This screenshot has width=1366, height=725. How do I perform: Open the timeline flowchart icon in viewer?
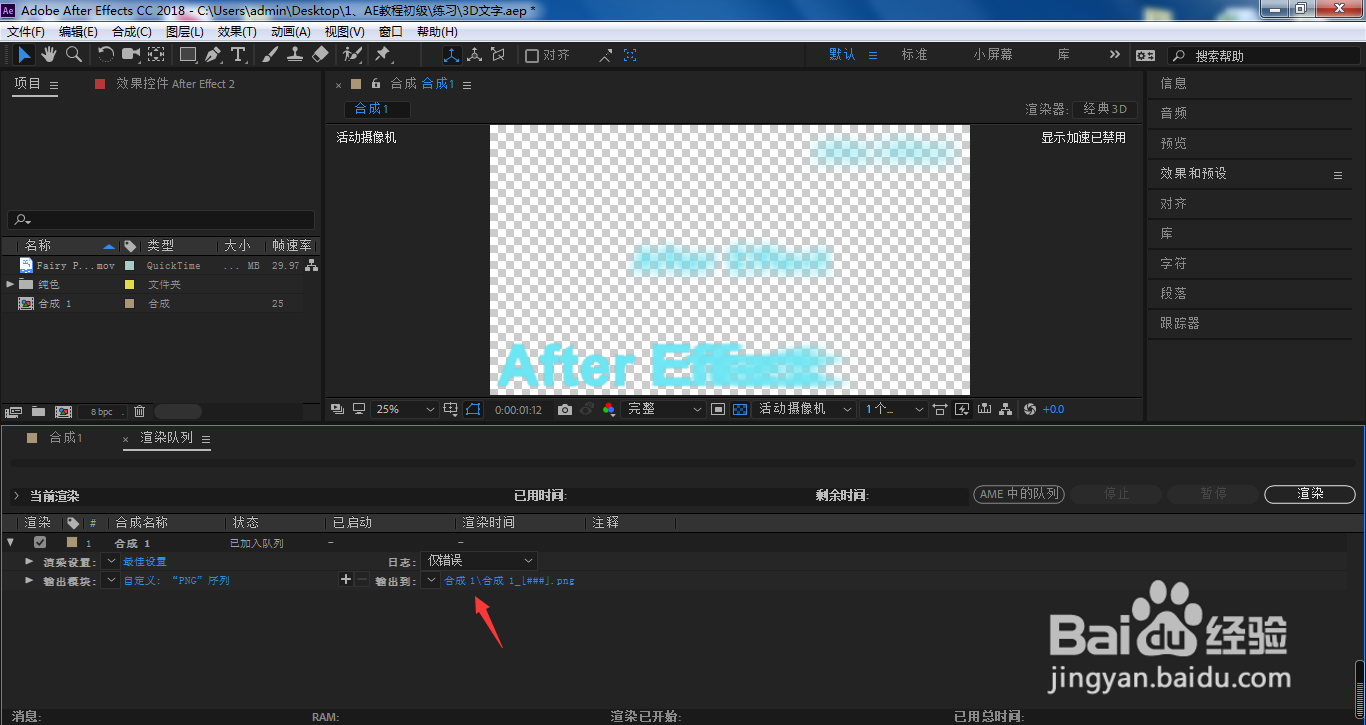click(1007, 409)
